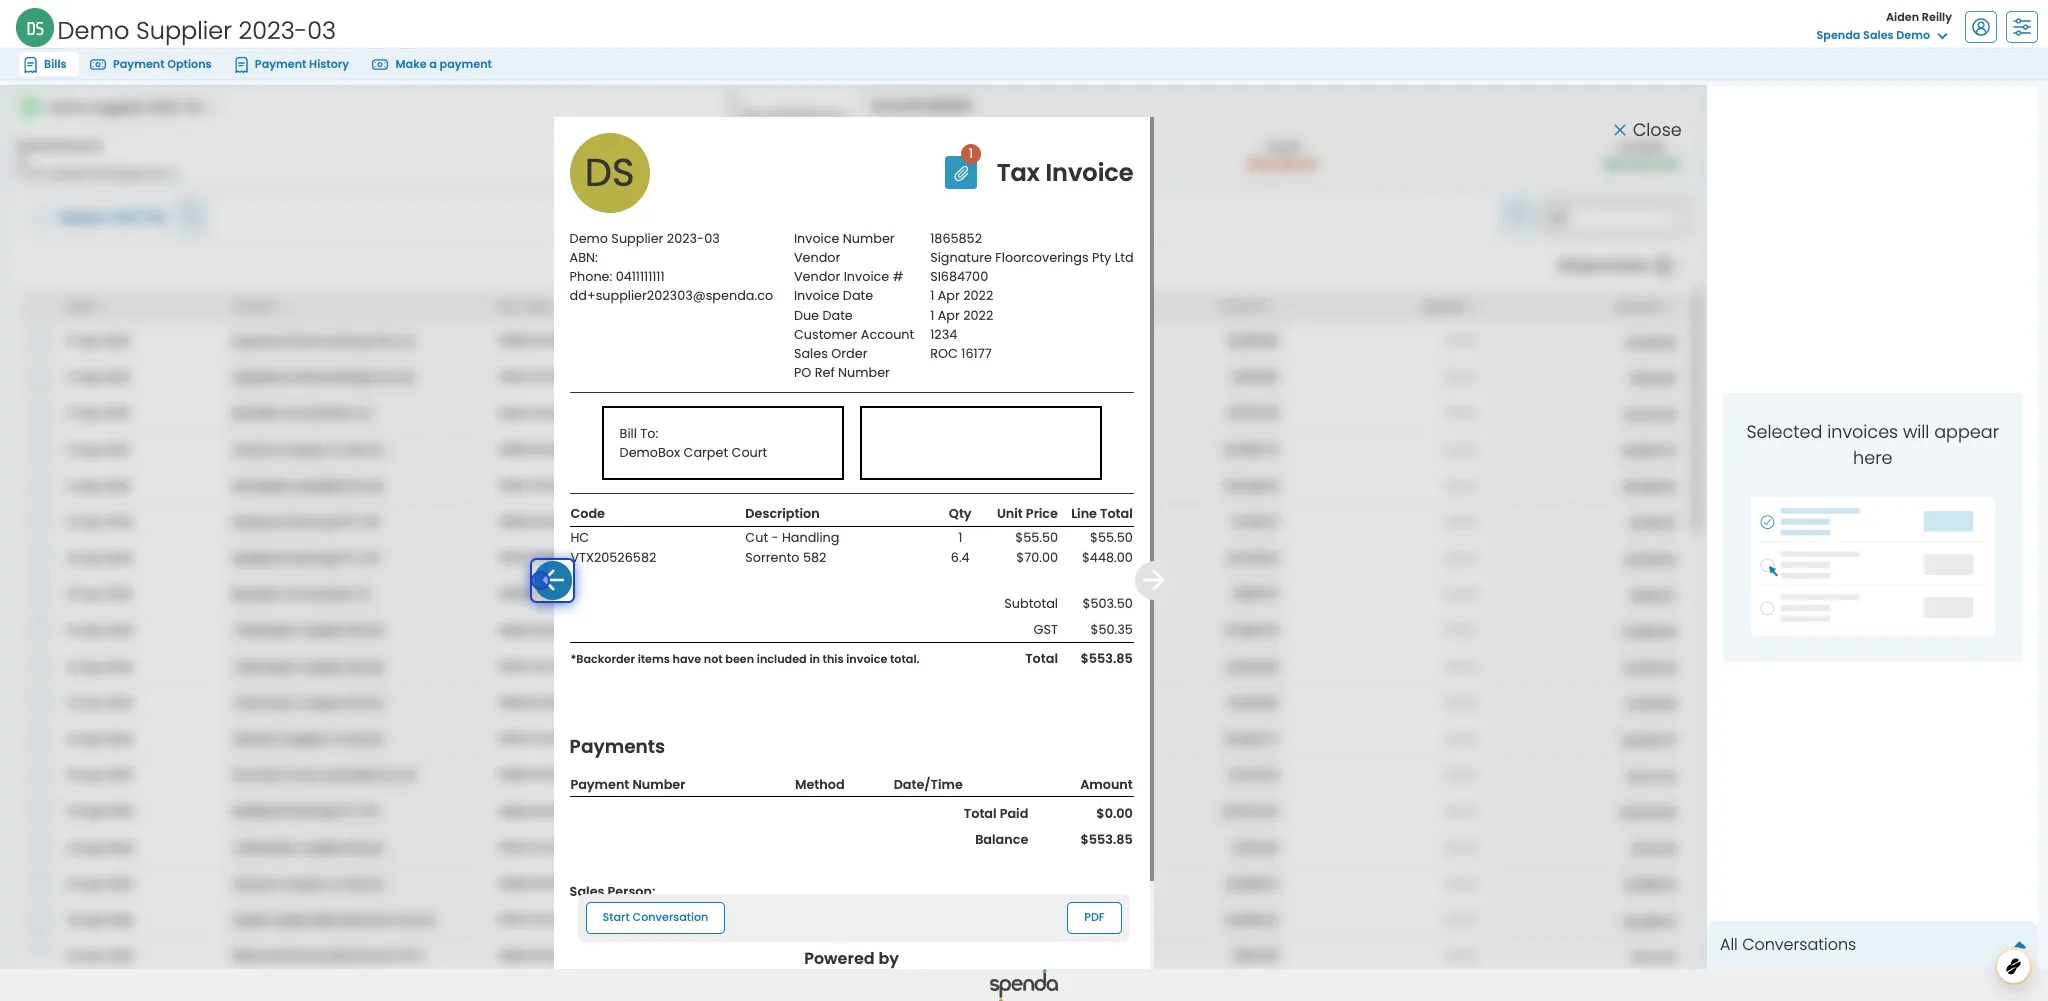Click the Total Paid amount $0.00
Screen dimensions: 2048x1001
click(1114, 813)
